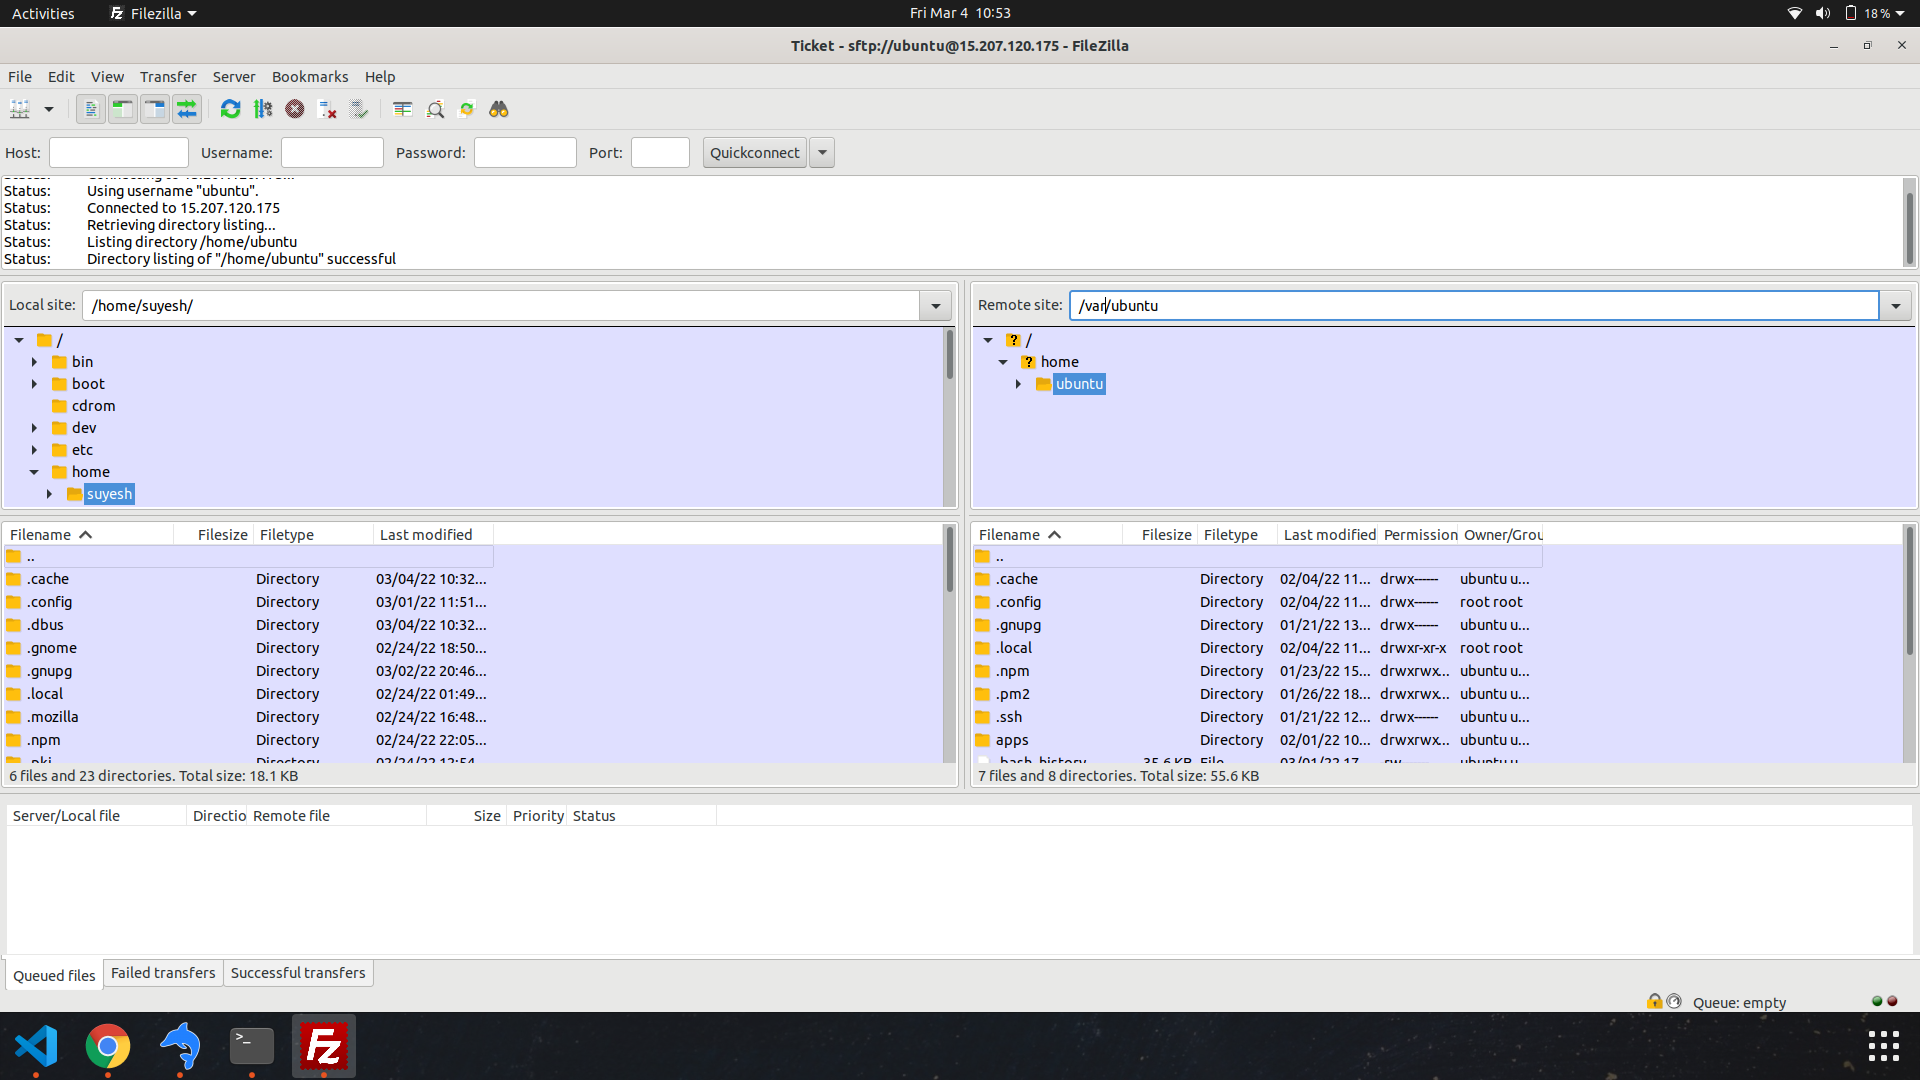Open directory listing filters dialog
The image size is (1920, 1080).
point(403,109)
